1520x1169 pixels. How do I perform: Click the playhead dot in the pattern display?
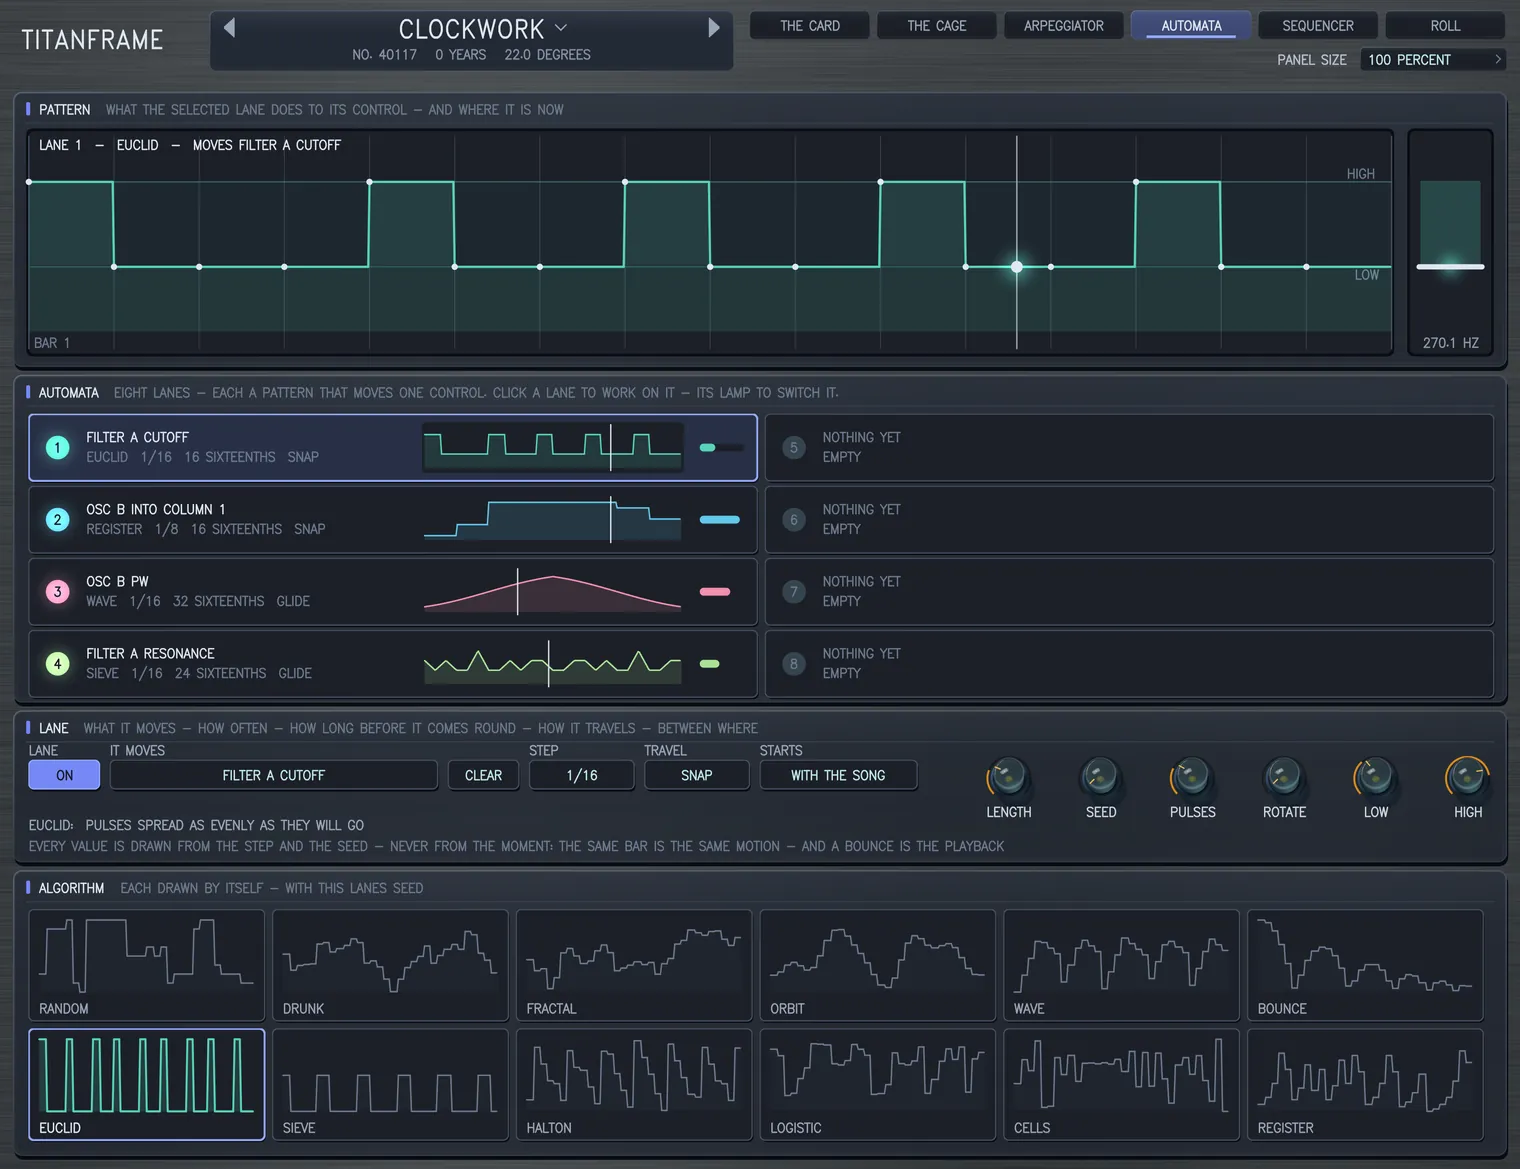pos(1017,267)
